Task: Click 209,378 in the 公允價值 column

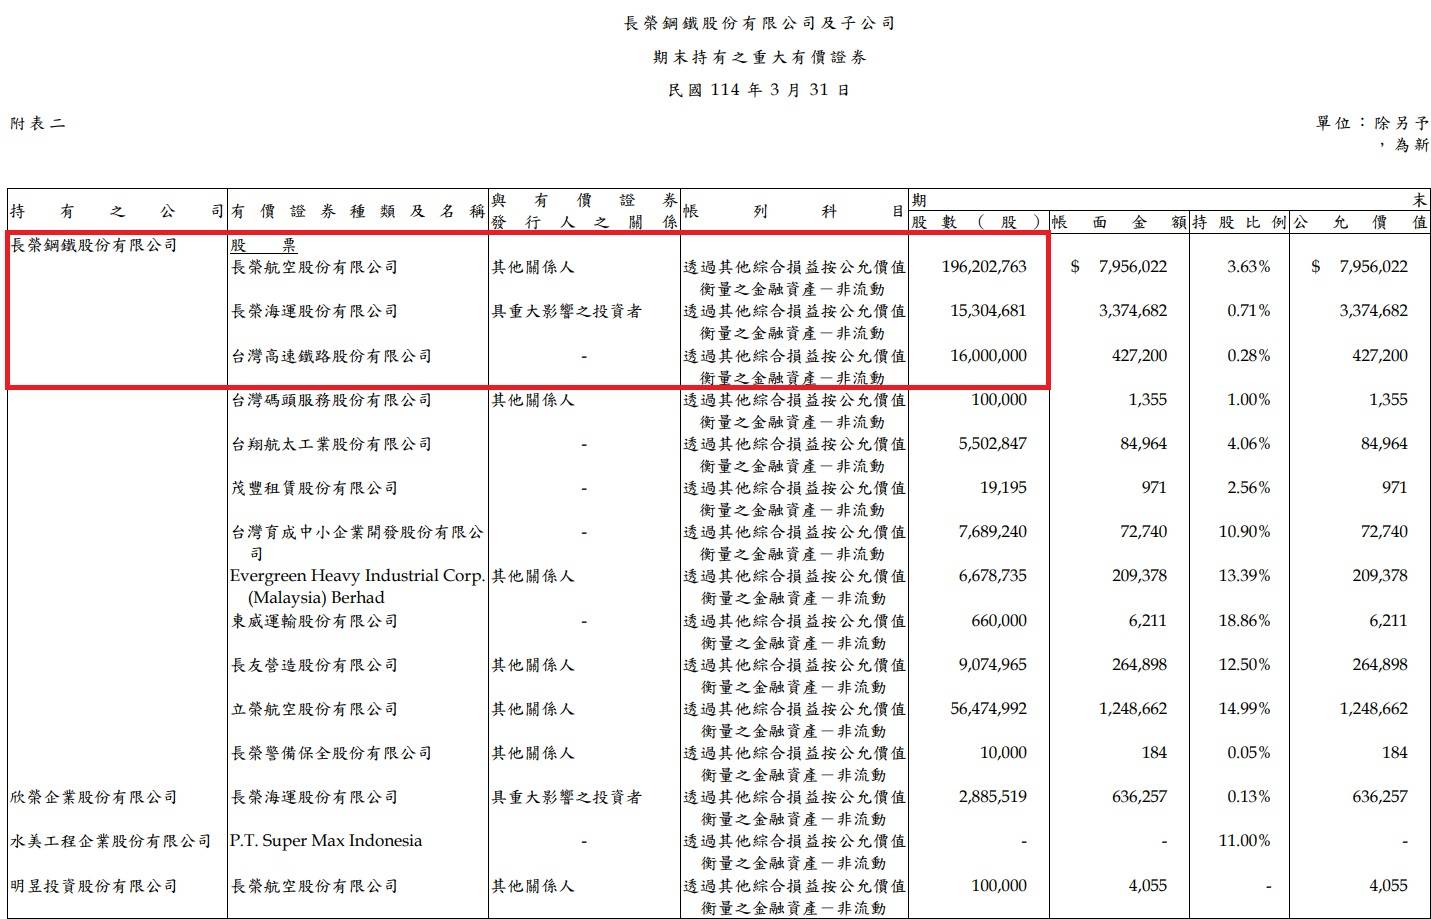Action: pyautogui.click(x=1379, y=576)
